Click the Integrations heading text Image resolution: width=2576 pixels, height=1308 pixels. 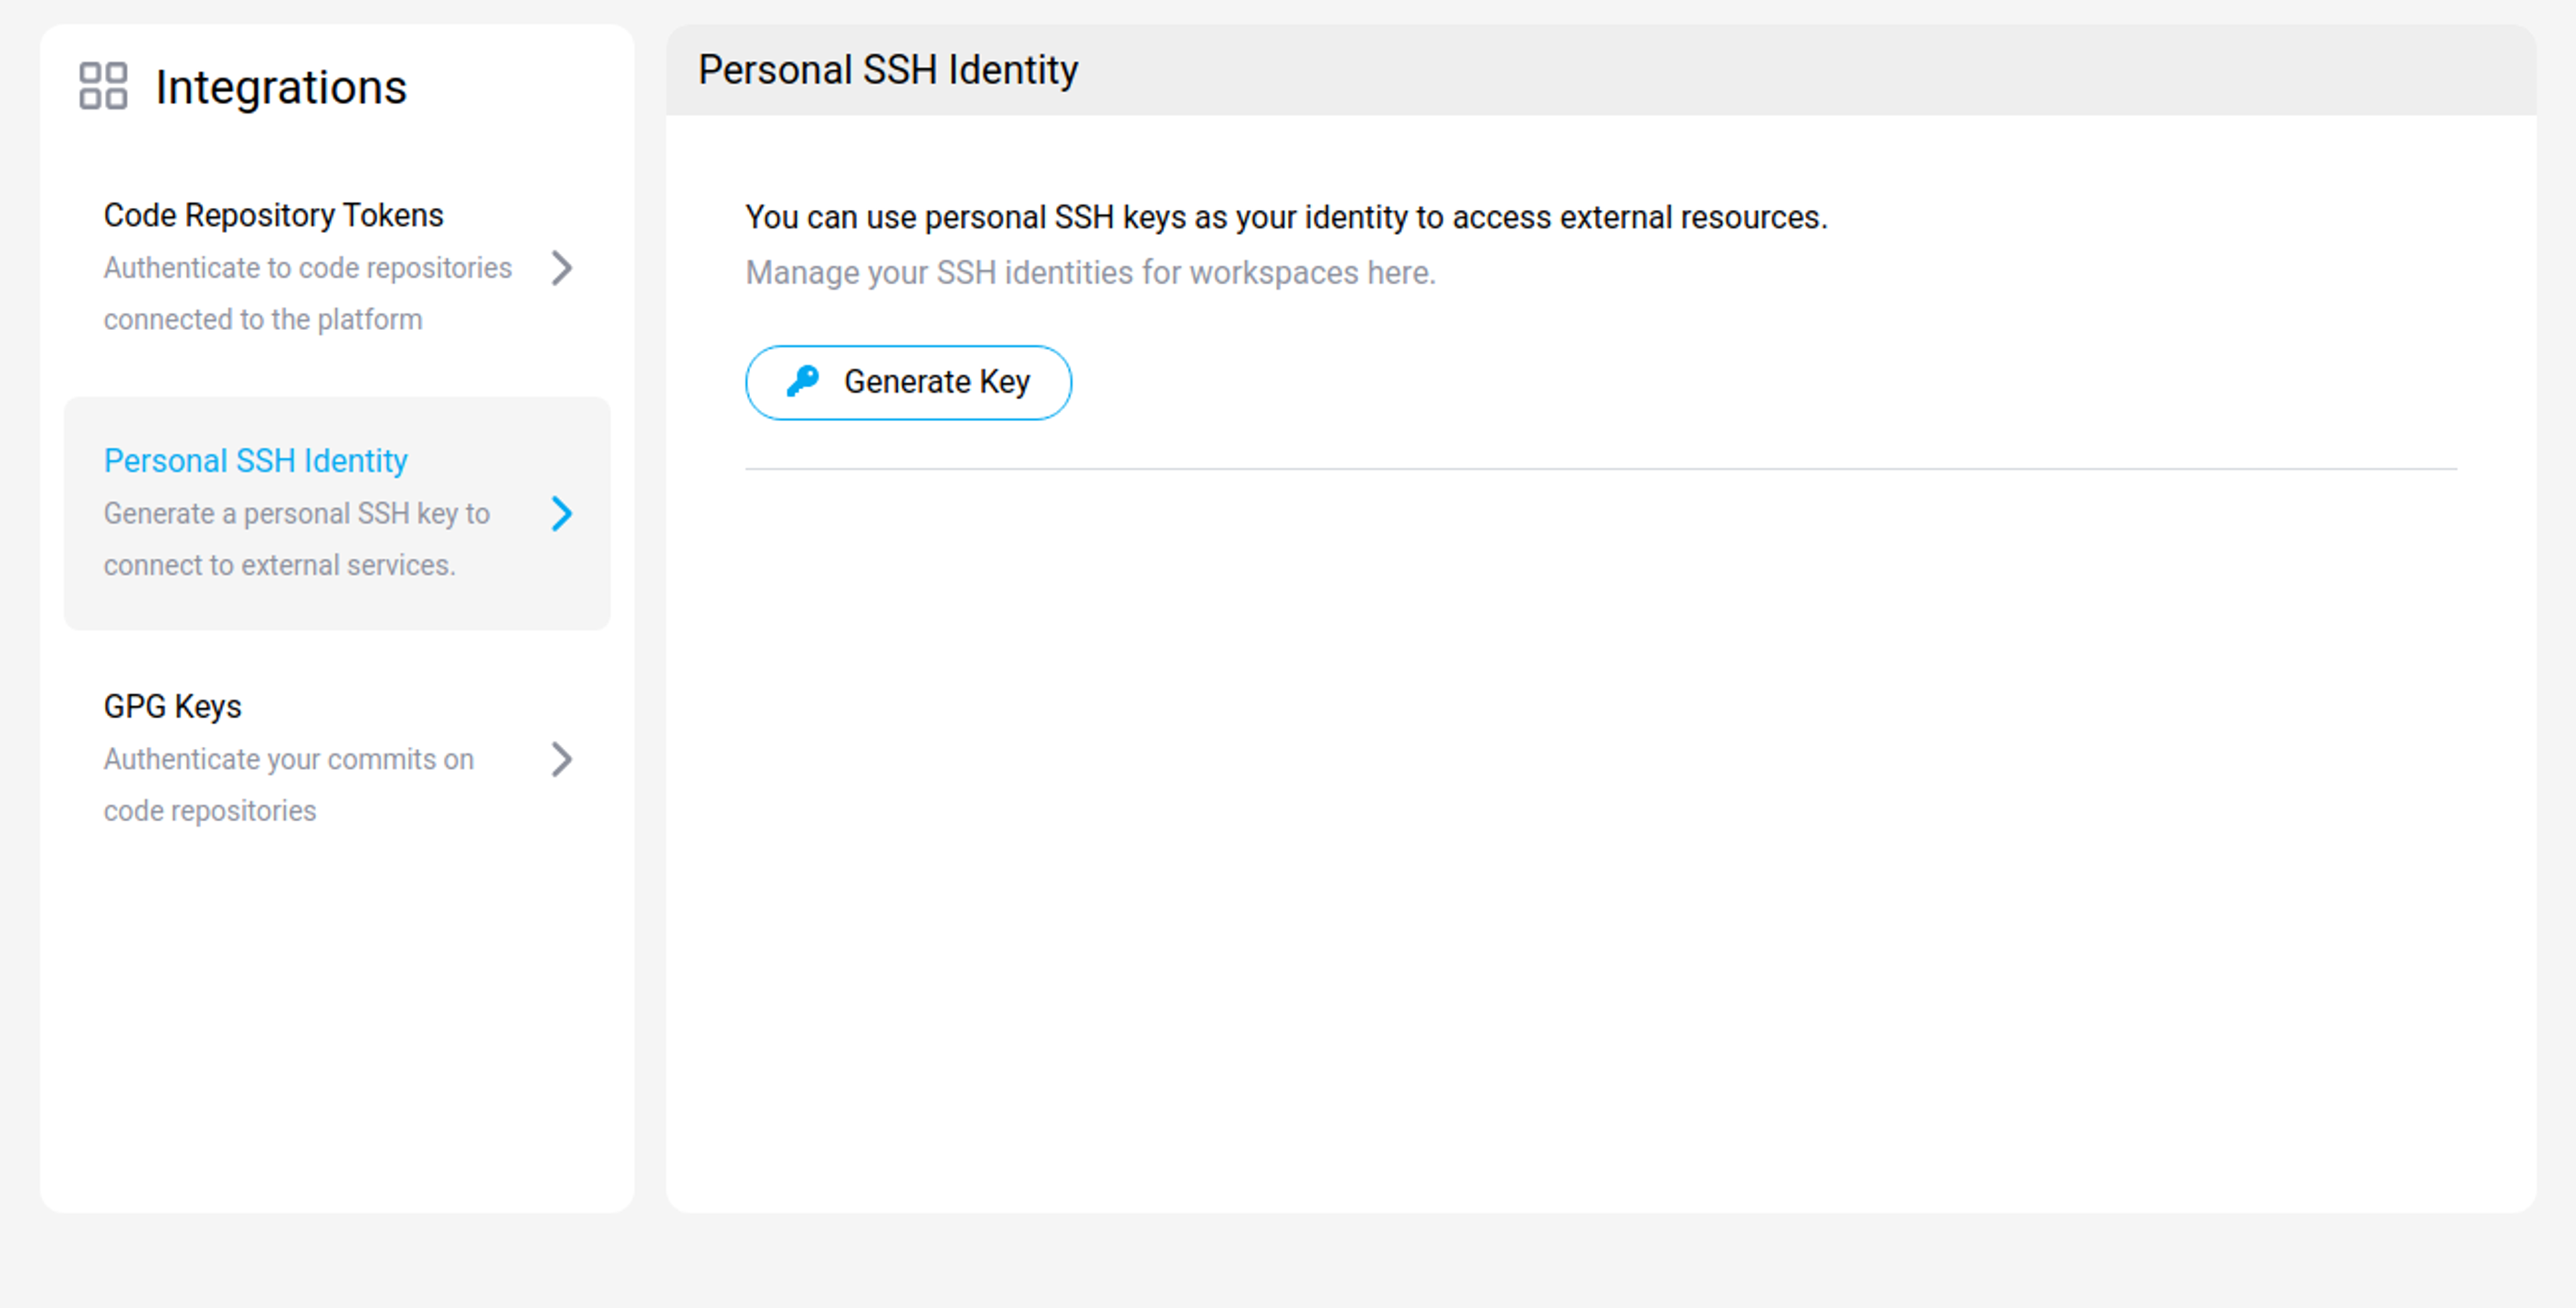click(x=281, y=87)
